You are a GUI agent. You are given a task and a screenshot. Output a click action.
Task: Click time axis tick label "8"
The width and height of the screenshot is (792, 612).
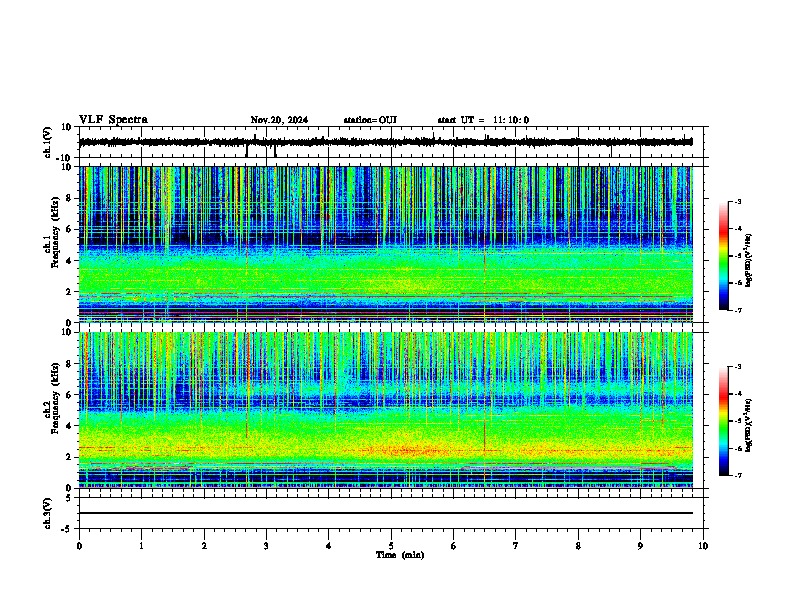click(578, 546)
